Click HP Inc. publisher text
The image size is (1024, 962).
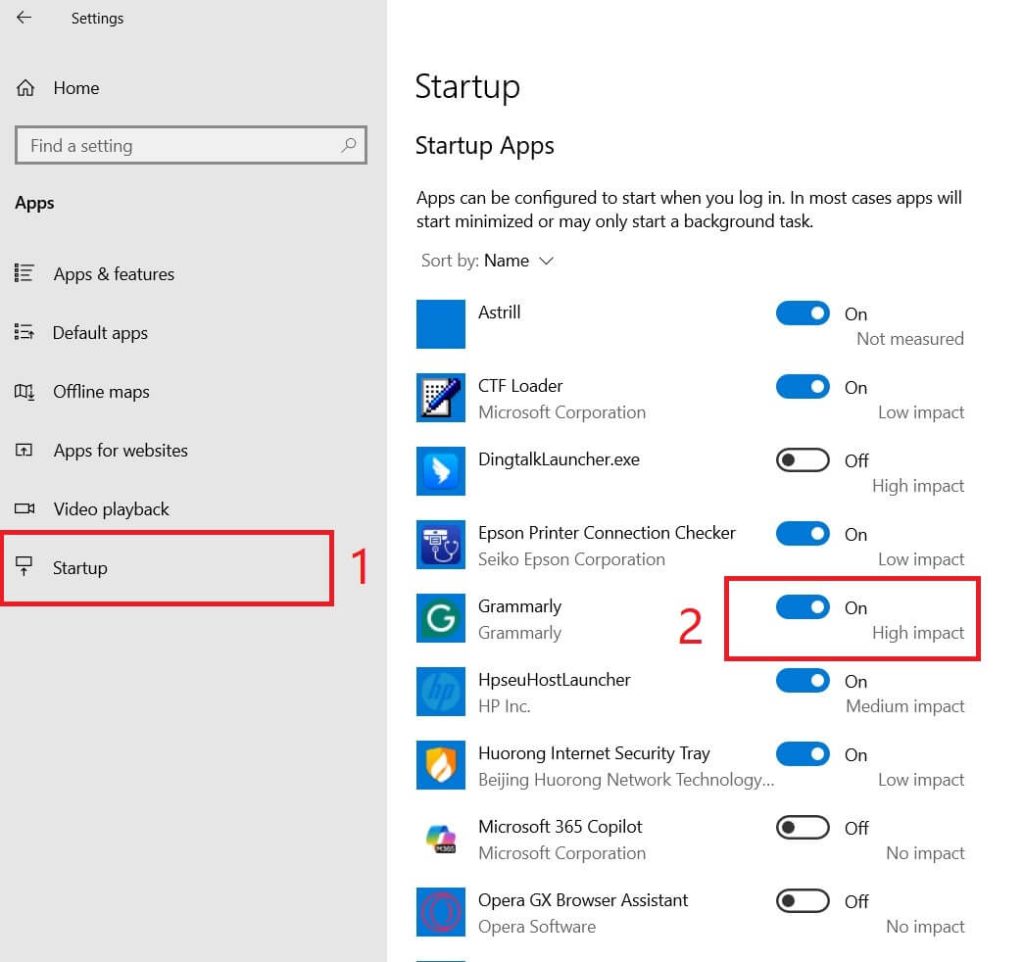pos(504,706)
